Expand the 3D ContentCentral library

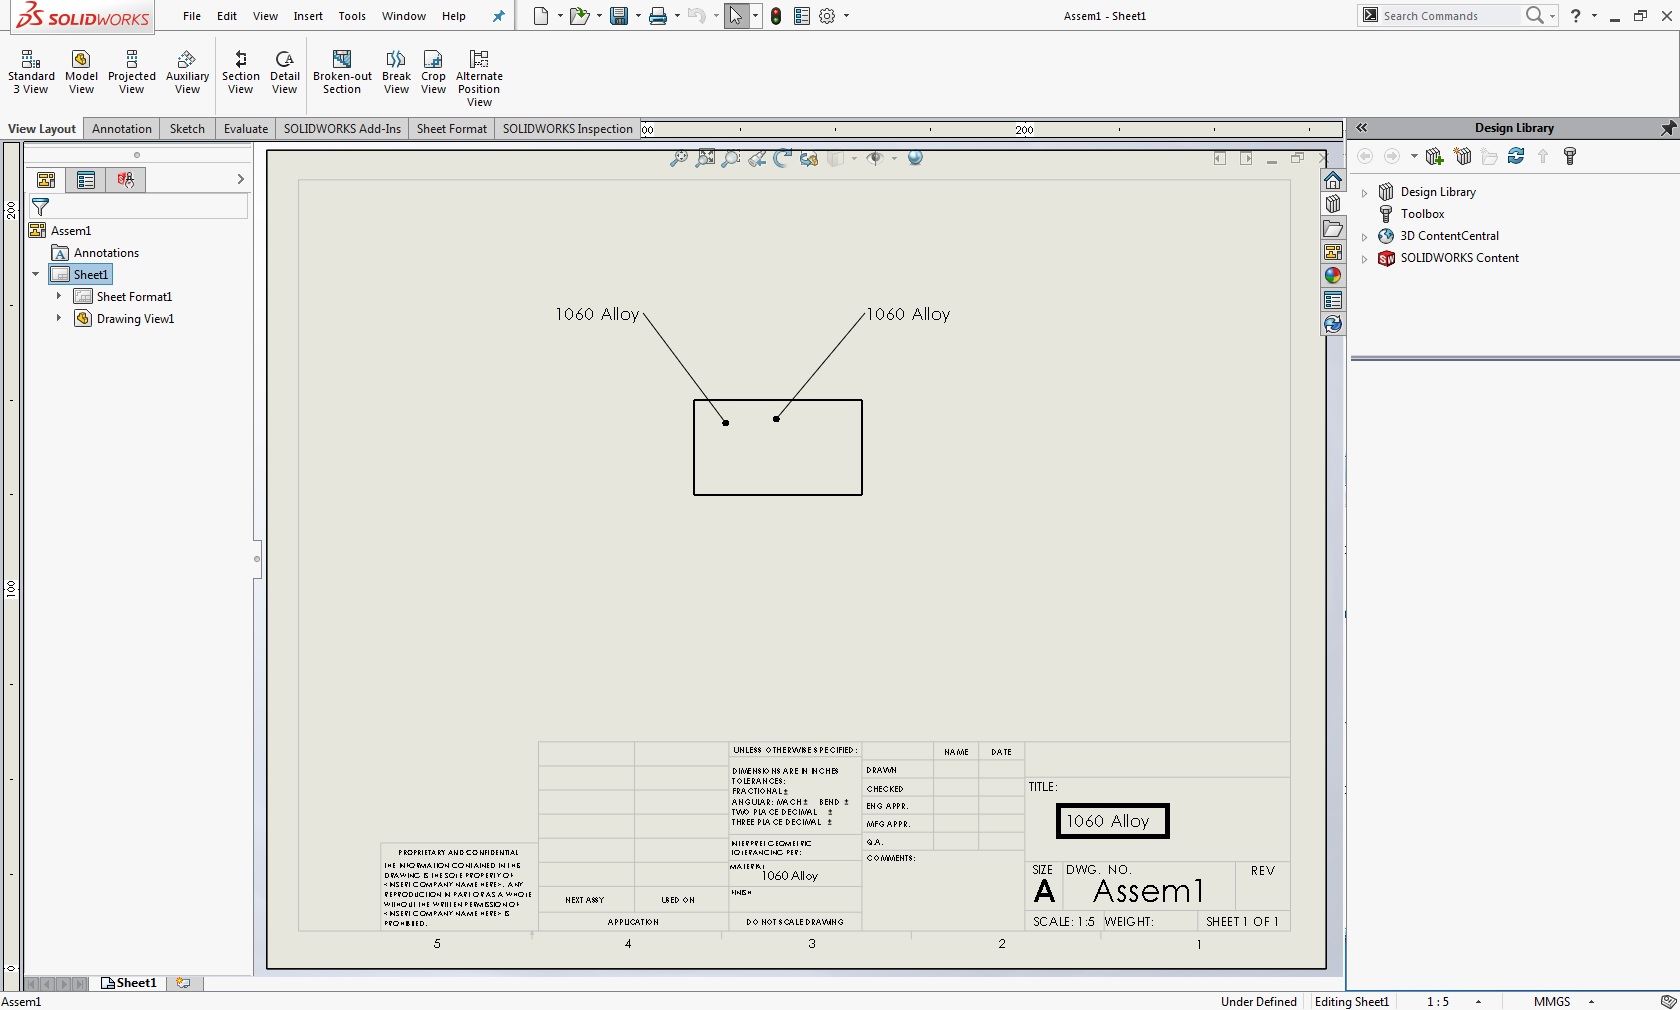pos(1365,237)
